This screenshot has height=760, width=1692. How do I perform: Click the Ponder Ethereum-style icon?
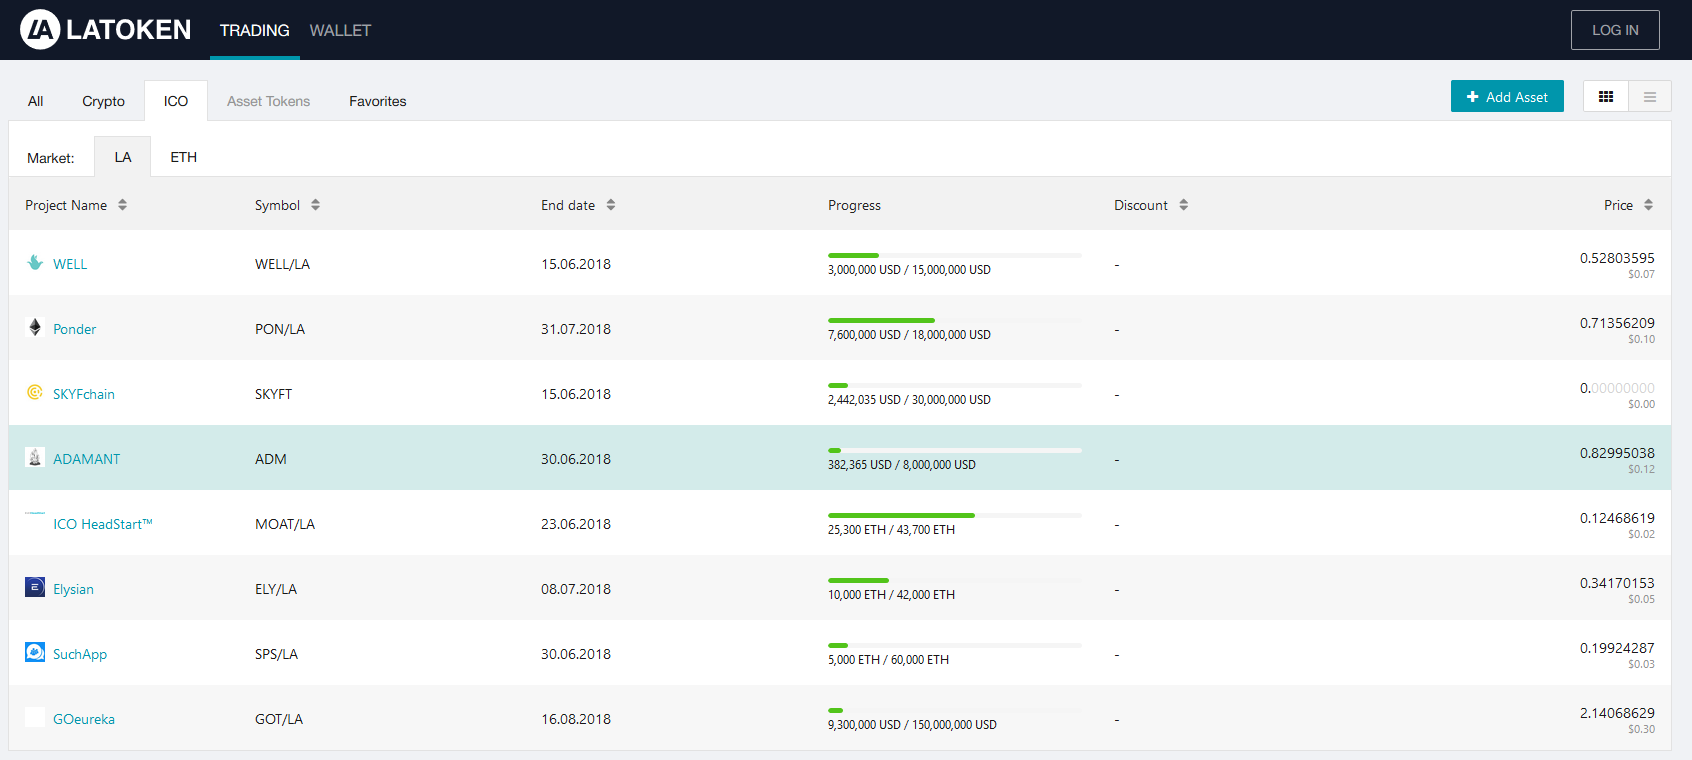[35, 328]
